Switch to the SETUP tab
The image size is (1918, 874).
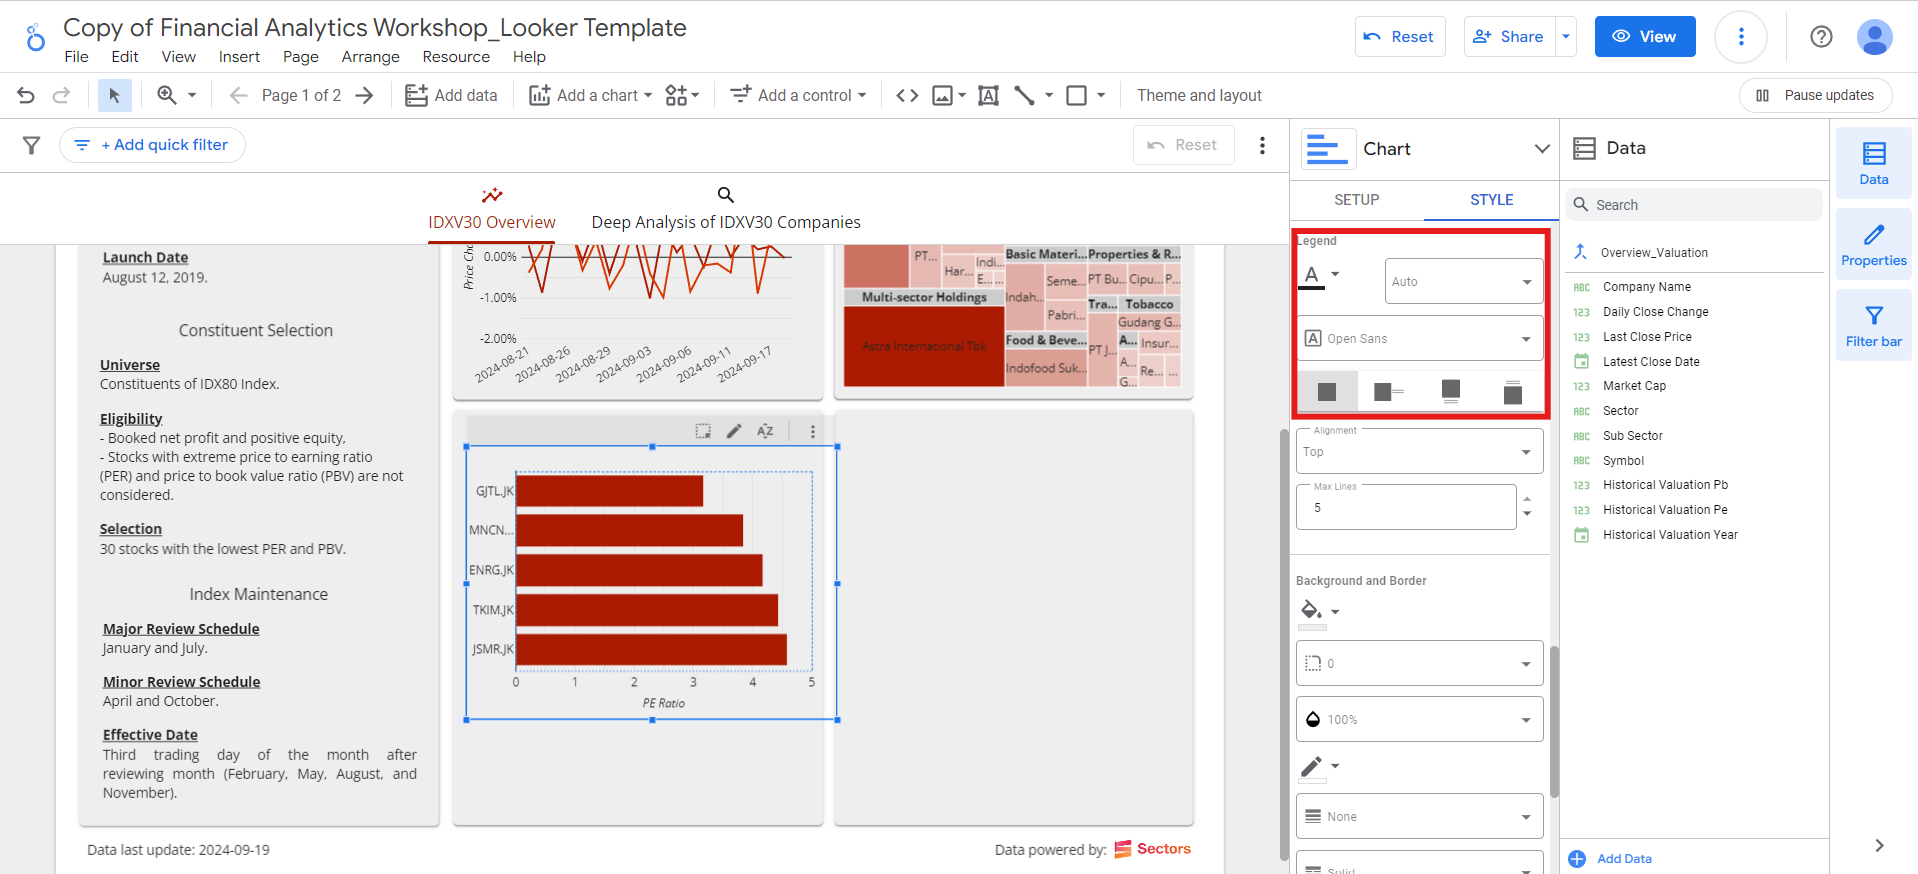point(1357,200)
